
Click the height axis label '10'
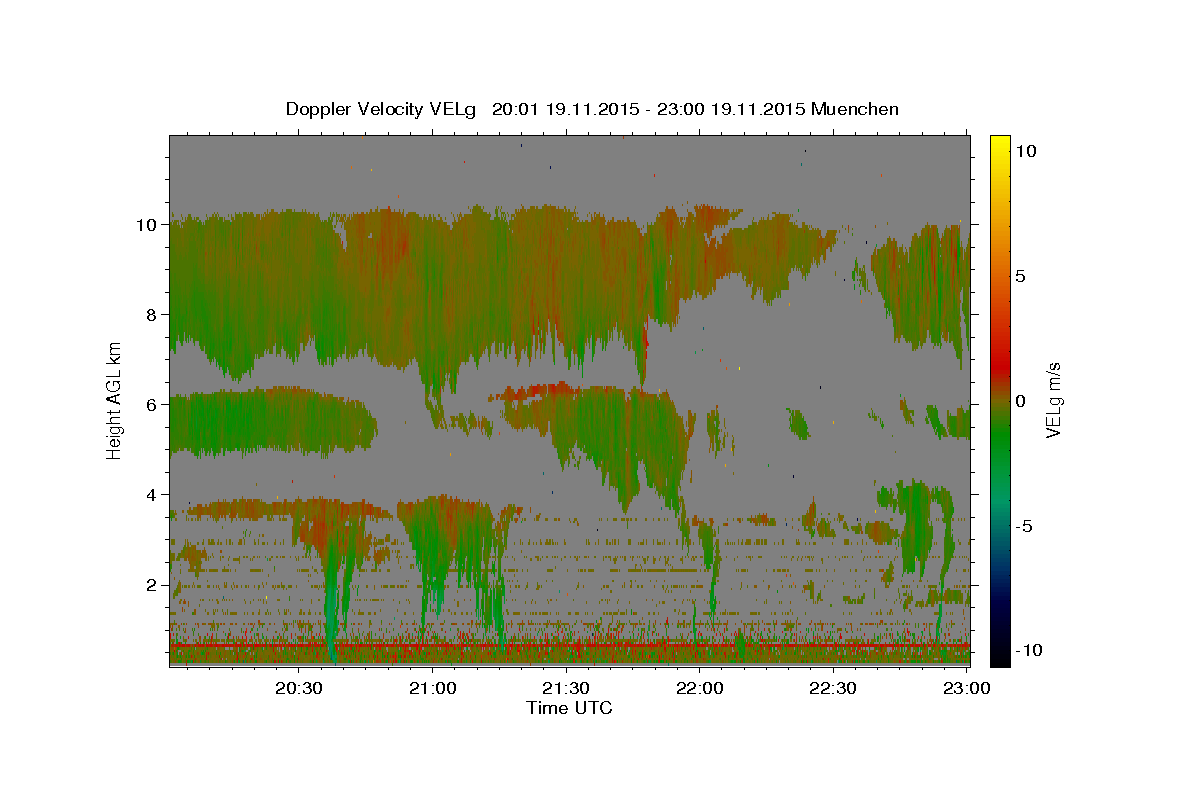point(145,225)
